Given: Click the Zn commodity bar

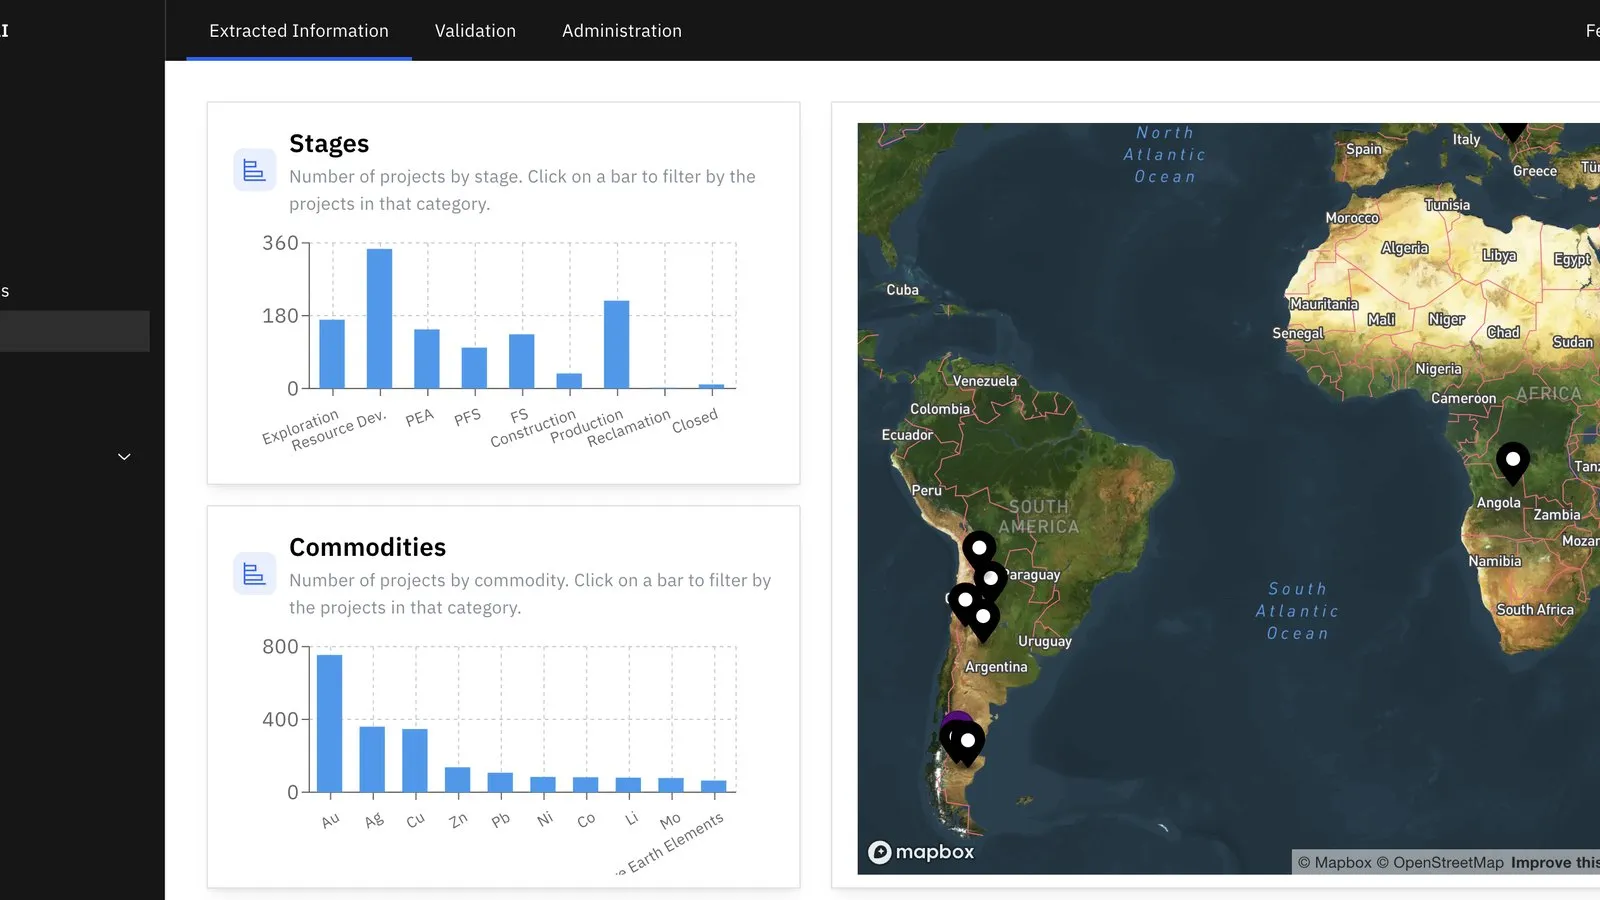Looking at the screenshot, I should pyautogui.click(x=457, y=780).
